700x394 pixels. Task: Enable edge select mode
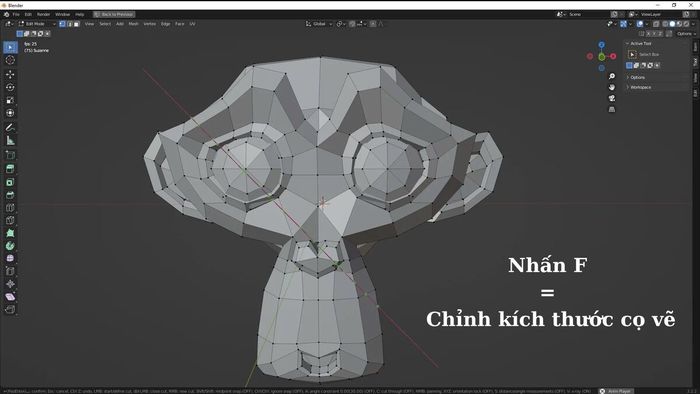point(70,24)
